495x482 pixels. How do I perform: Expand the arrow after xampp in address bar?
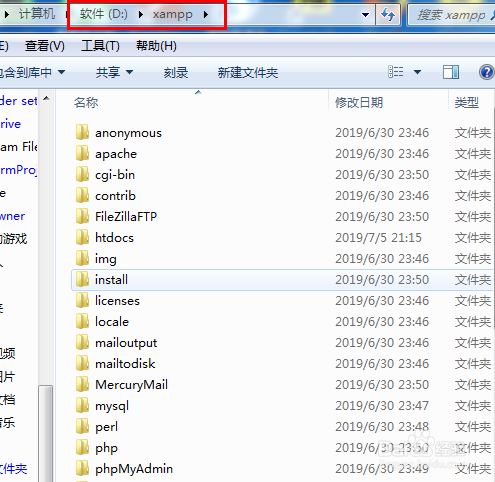point(206,15)
